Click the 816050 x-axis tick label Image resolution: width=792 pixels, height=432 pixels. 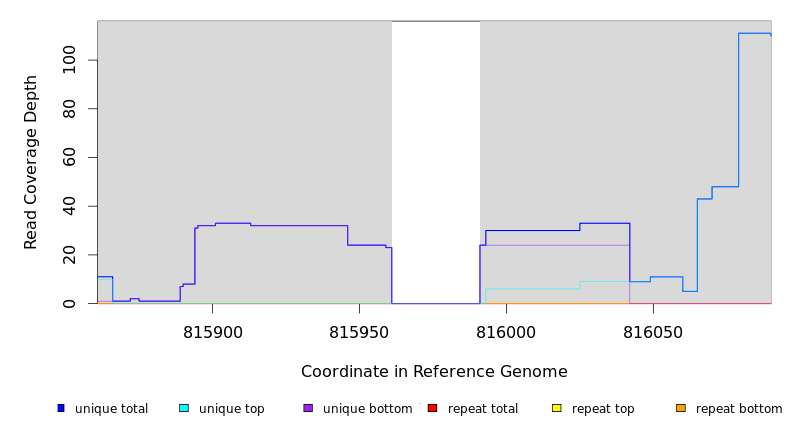[652, 332]
